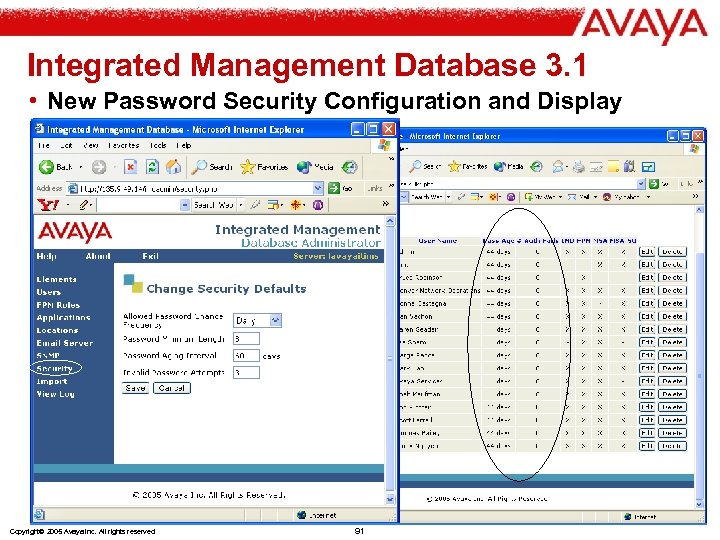
Task: Open Media in the front window toolbar
Action: point(315,167)
